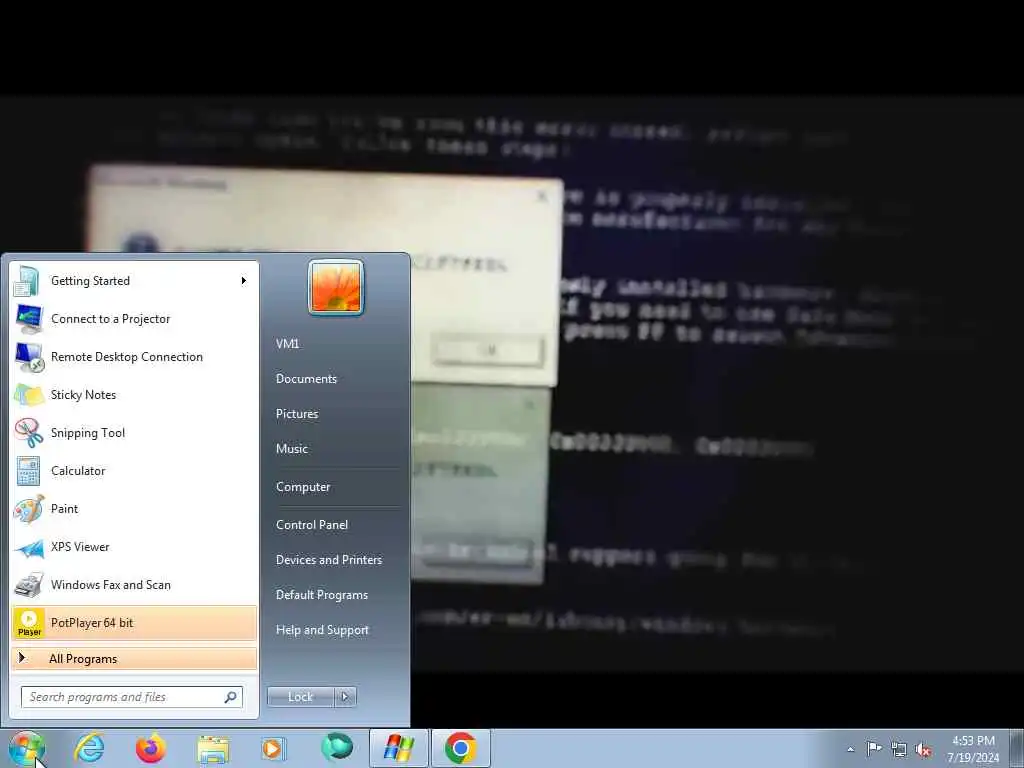Viewport: 1024px width, 768px height.
Task: Open Pictures library
Action: [x=297, y=414]
